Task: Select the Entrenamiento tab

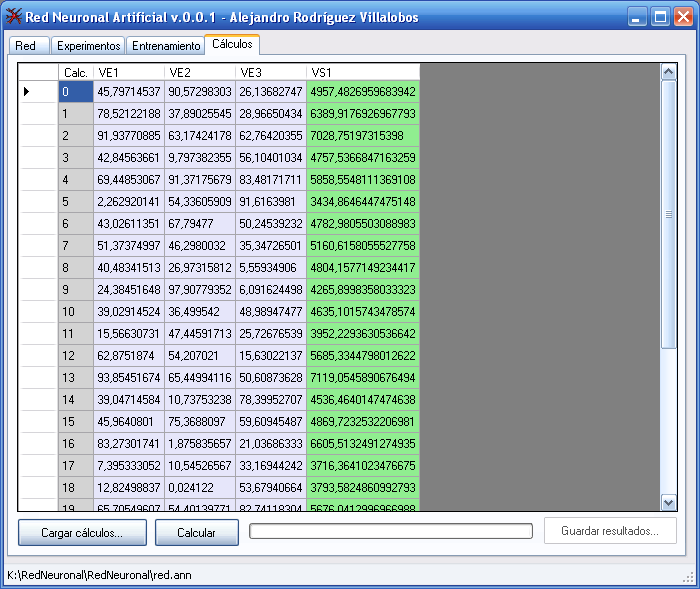Action: [165, 46]
